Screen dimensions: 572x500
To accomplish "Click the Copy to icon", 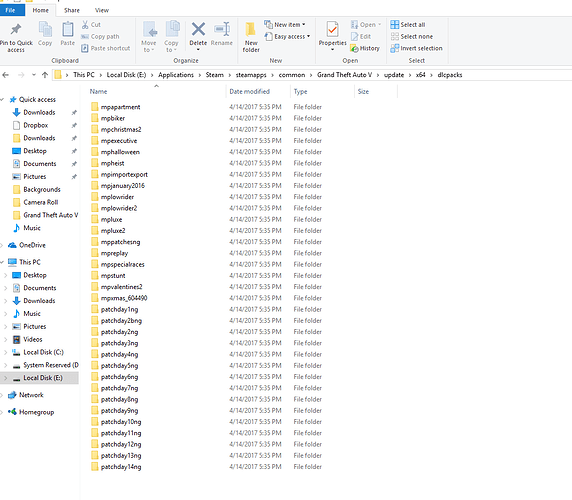I will pyautogui.click(x=172, y=29).
